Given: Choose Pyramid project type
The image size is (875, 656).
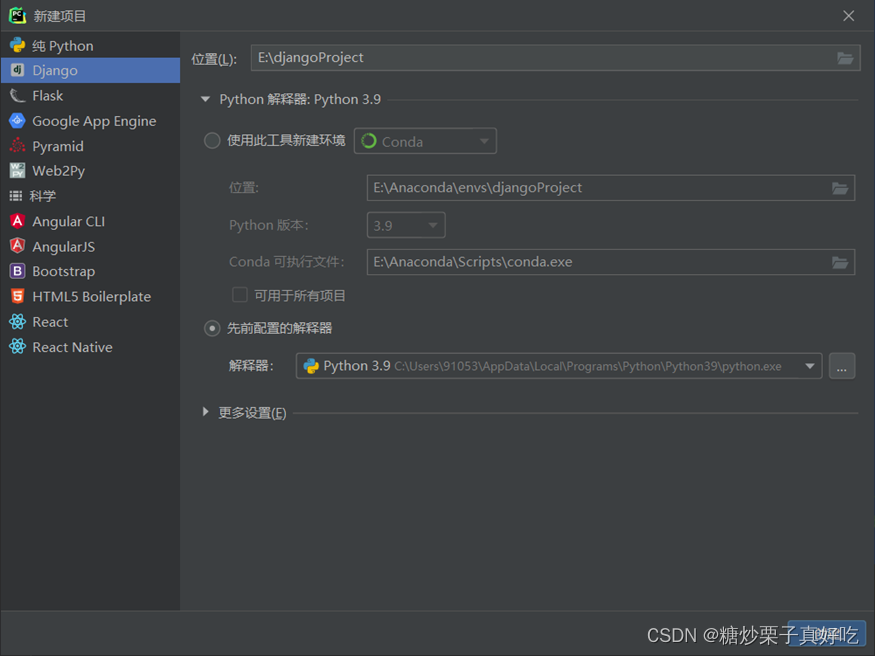Looking at the screenshot, I should [x=90, y=146].
